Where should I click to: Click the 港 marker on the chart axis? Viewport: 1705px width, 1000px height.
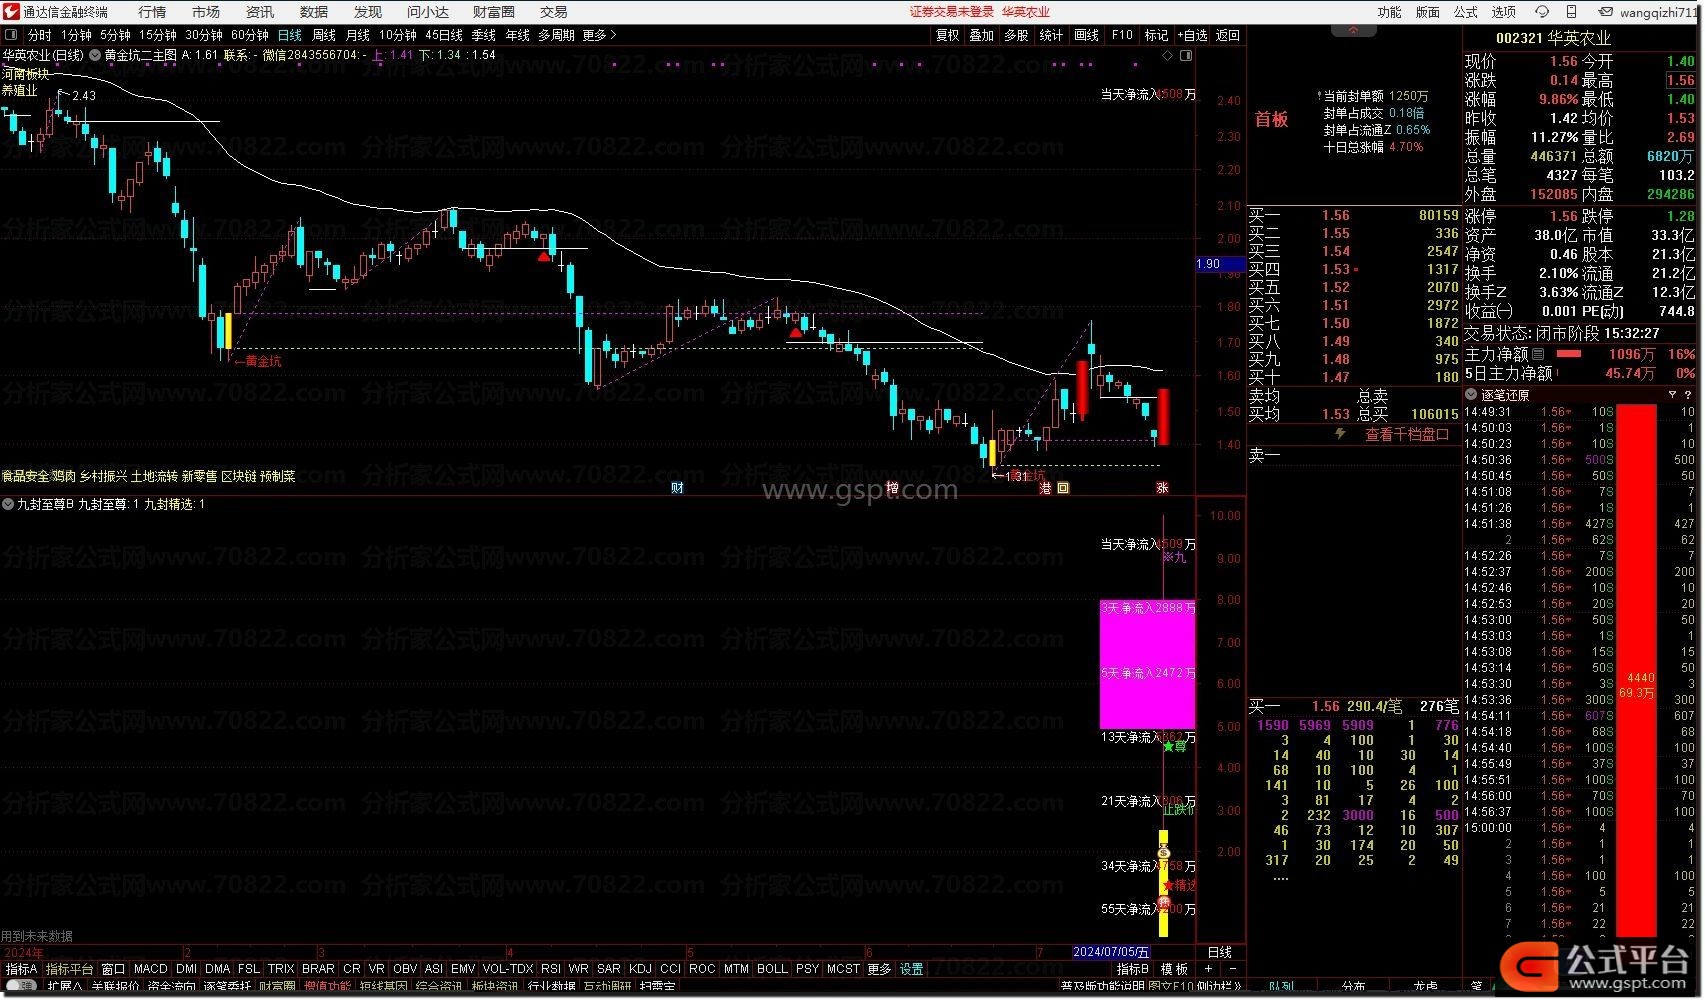[x=1046, y=488]
